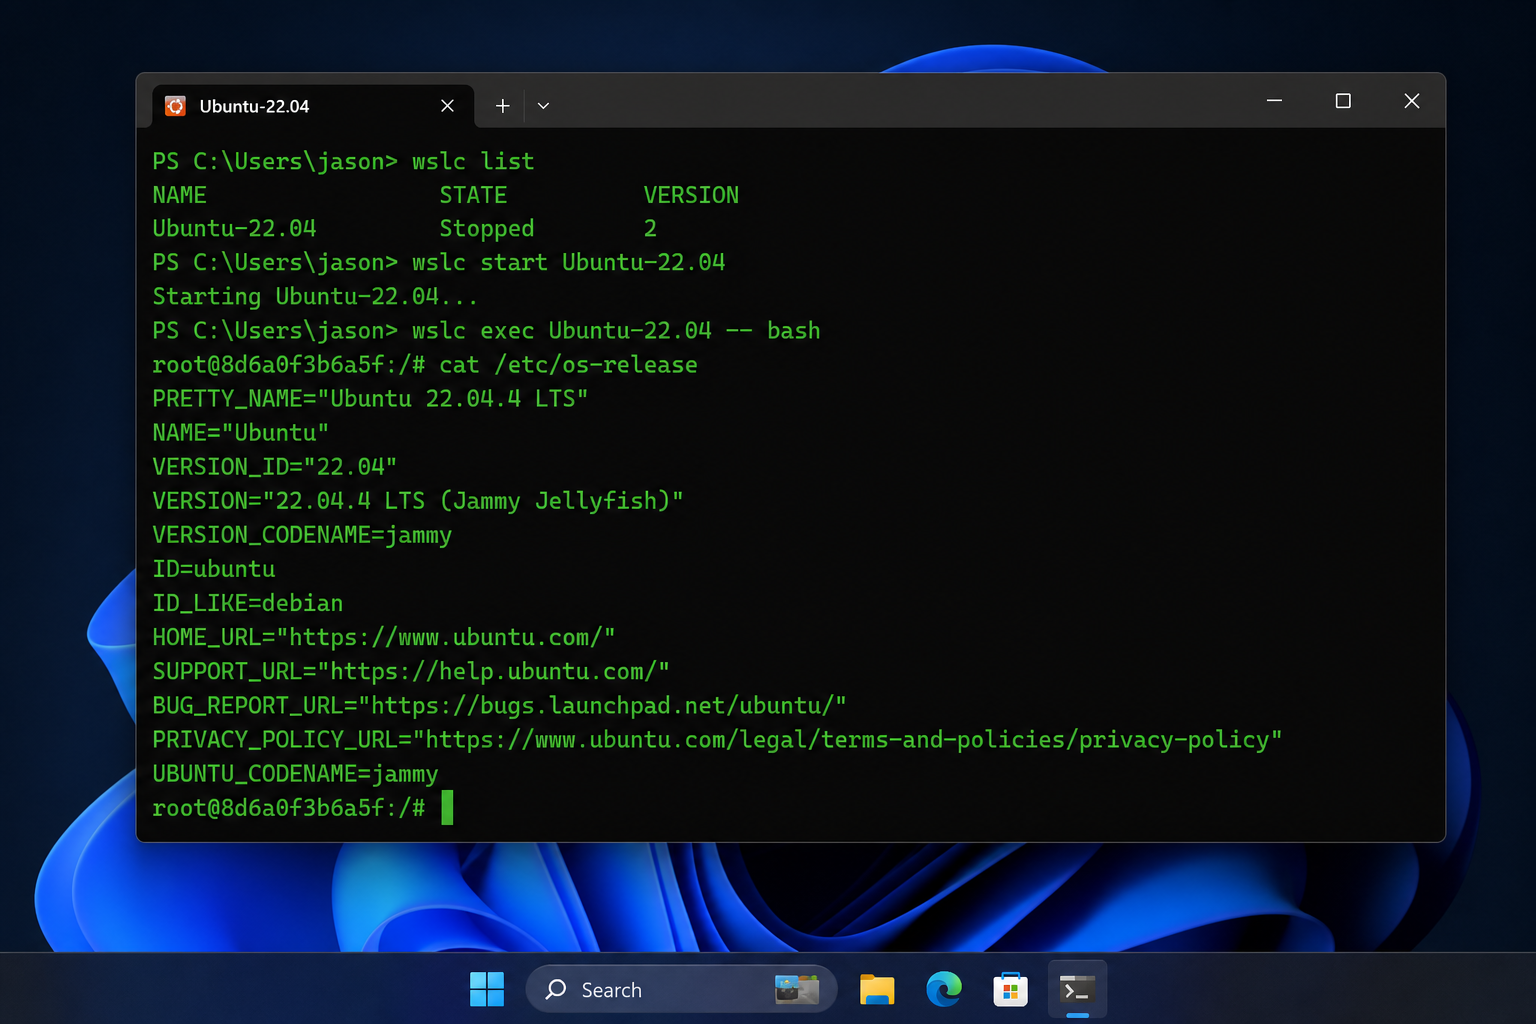The image size is (1536, 1024).
Task: Click the ID_LIKE=debian line
Action: click(248, 603)
